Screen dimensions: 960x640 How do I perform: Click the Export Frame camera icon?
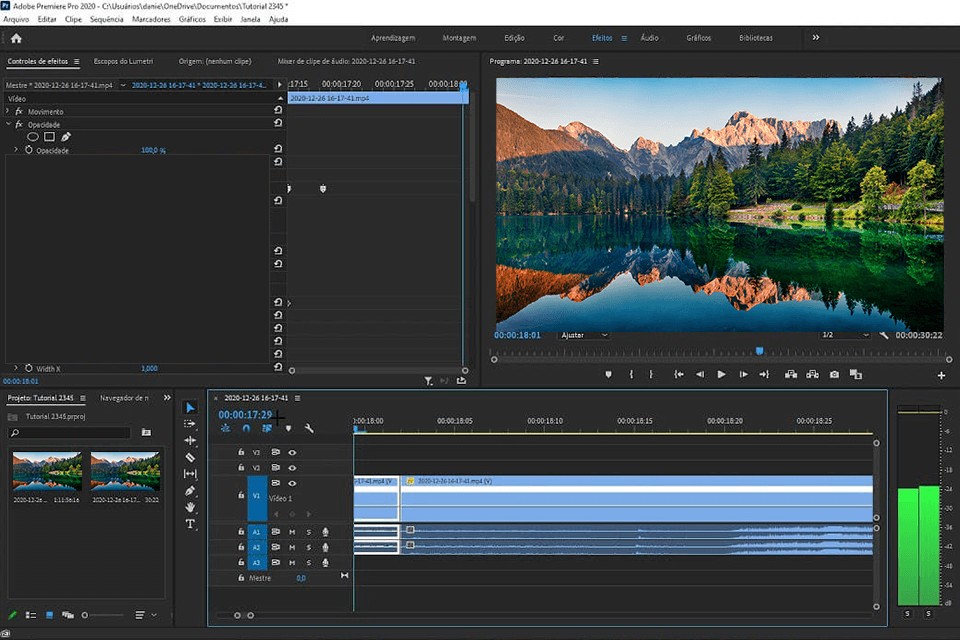tap(834, 374)
